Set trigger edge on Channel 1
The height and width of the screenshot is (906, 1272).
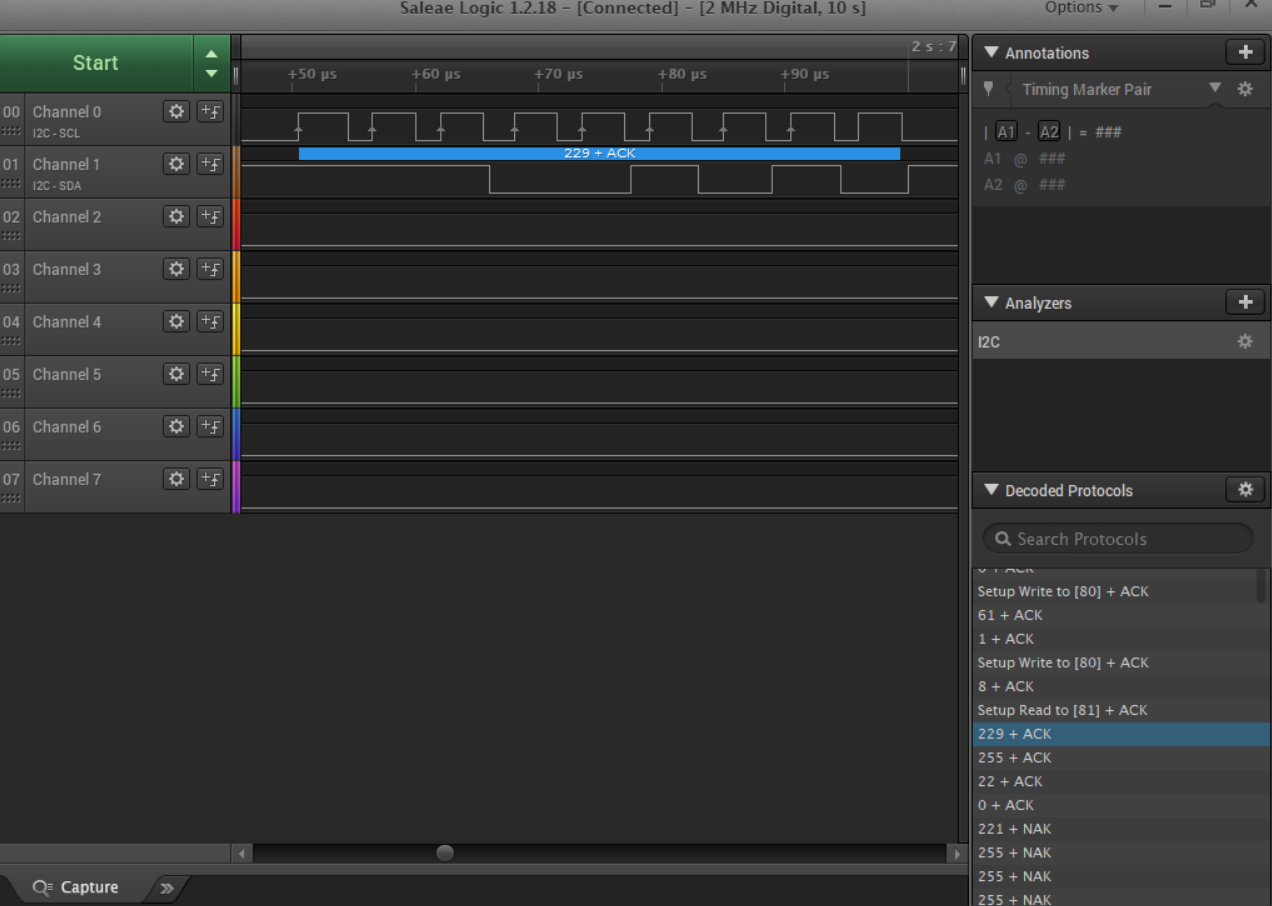[210, 163]
